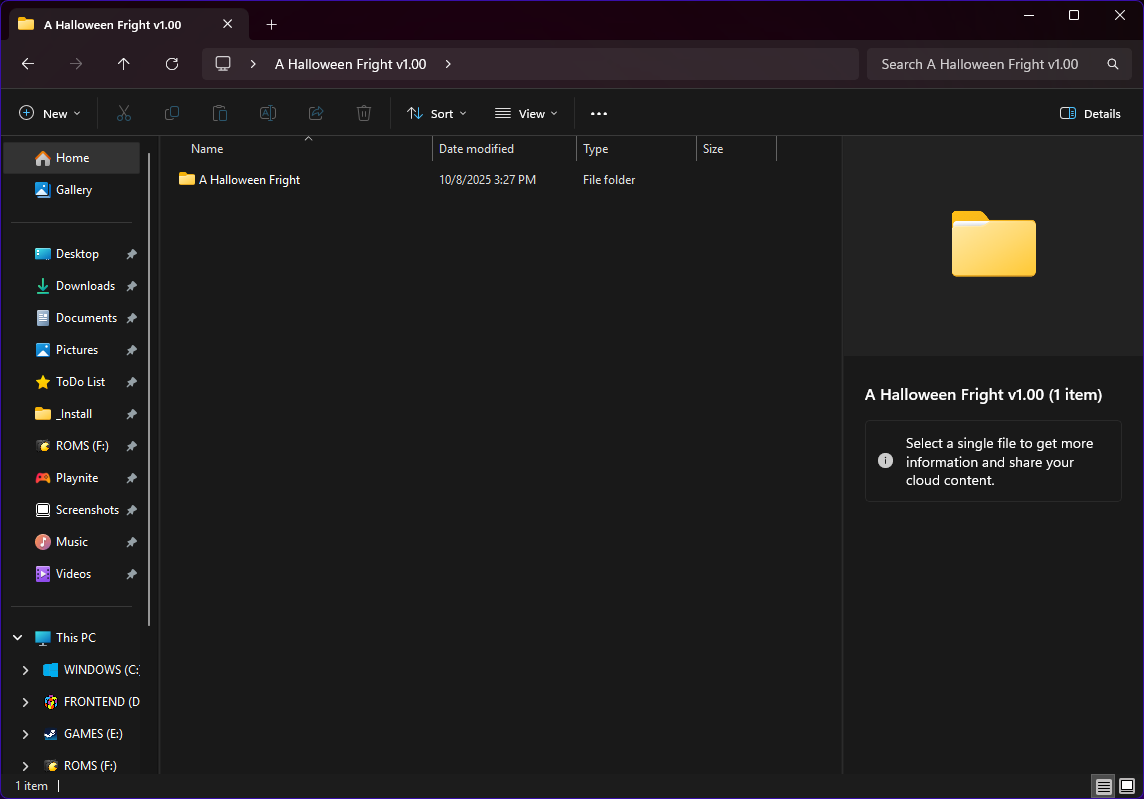Switch to large thumbnails view in status bar
This screenshot has width=1144, height=799.
coord(1127,787)
